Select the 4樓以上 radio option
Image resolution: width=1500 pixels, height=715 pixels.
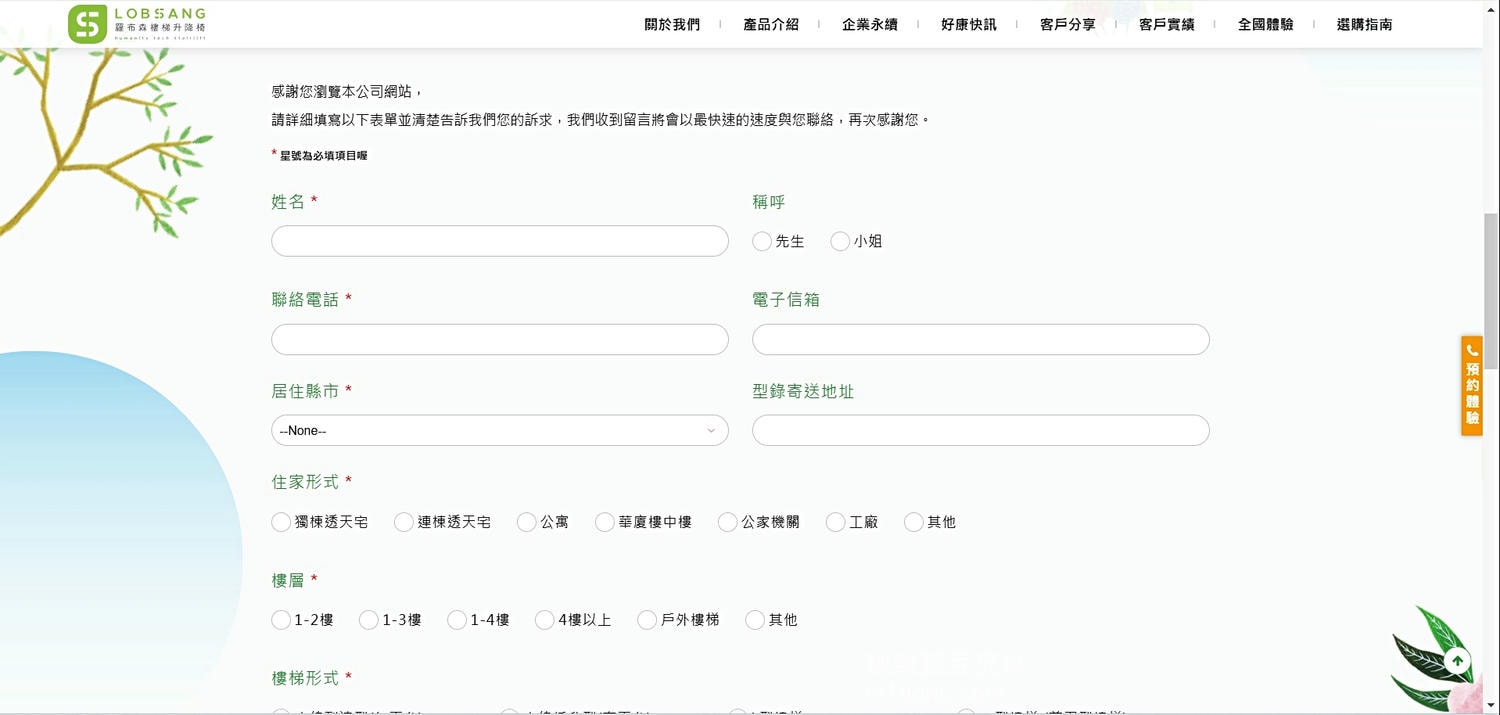point(545,620)
